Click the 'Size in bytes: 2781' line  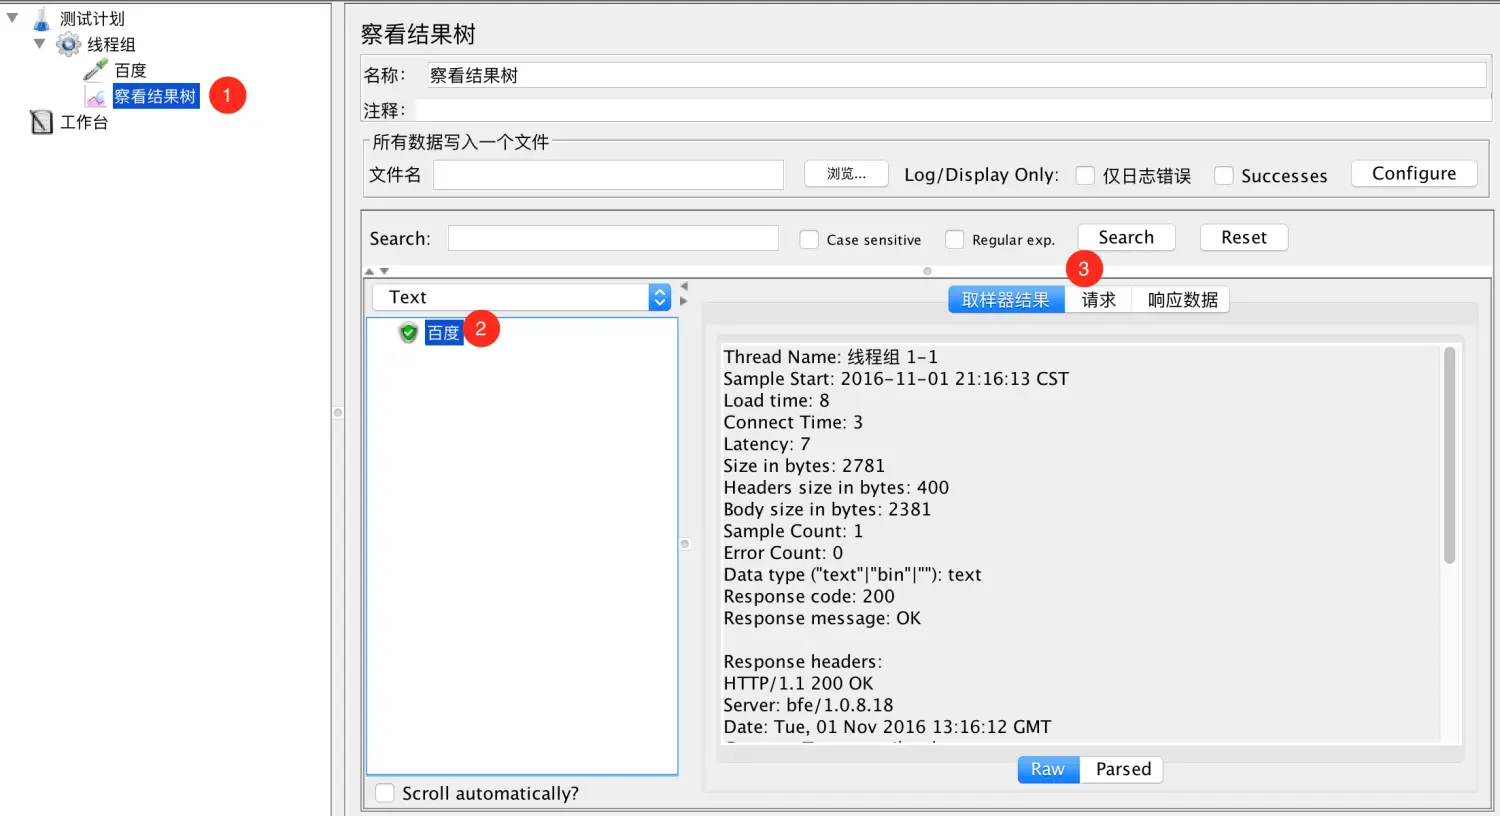(x=804, y=466)
